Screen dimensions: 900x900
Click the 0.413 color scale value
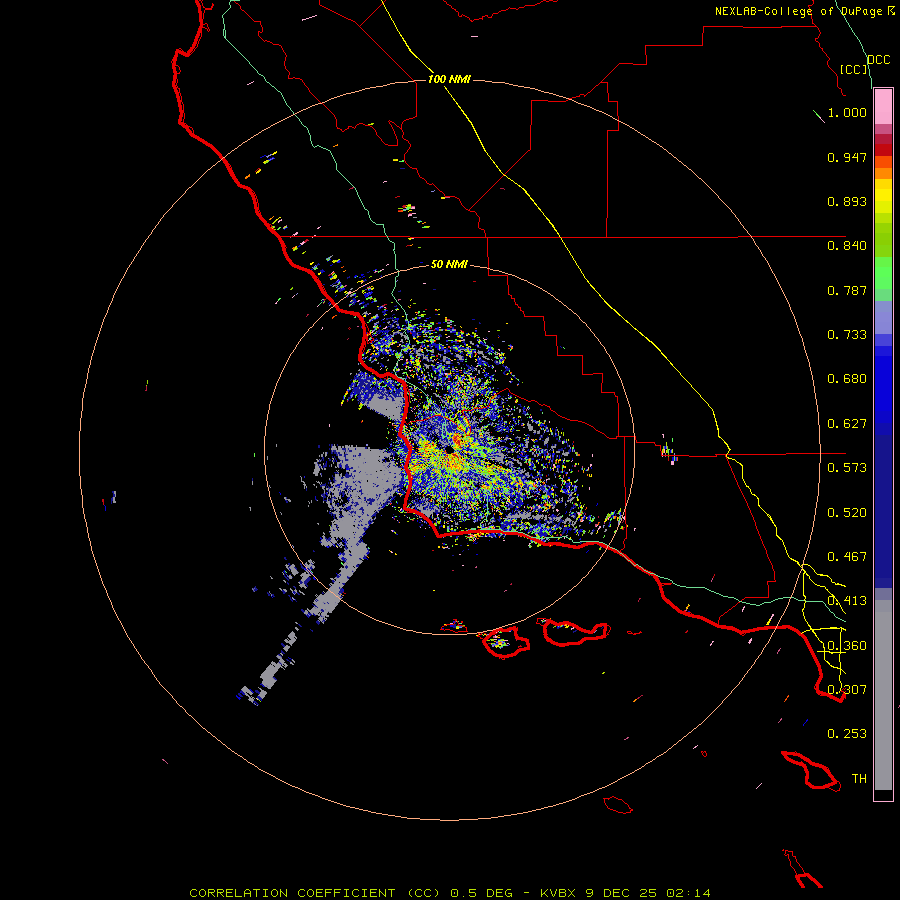[847, 601]
